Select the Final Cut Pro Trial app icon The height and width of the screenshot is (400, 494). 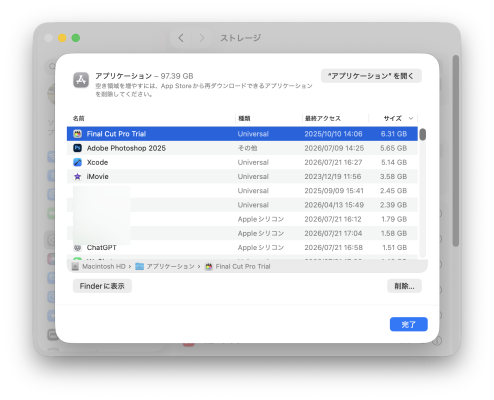point(77,134)
